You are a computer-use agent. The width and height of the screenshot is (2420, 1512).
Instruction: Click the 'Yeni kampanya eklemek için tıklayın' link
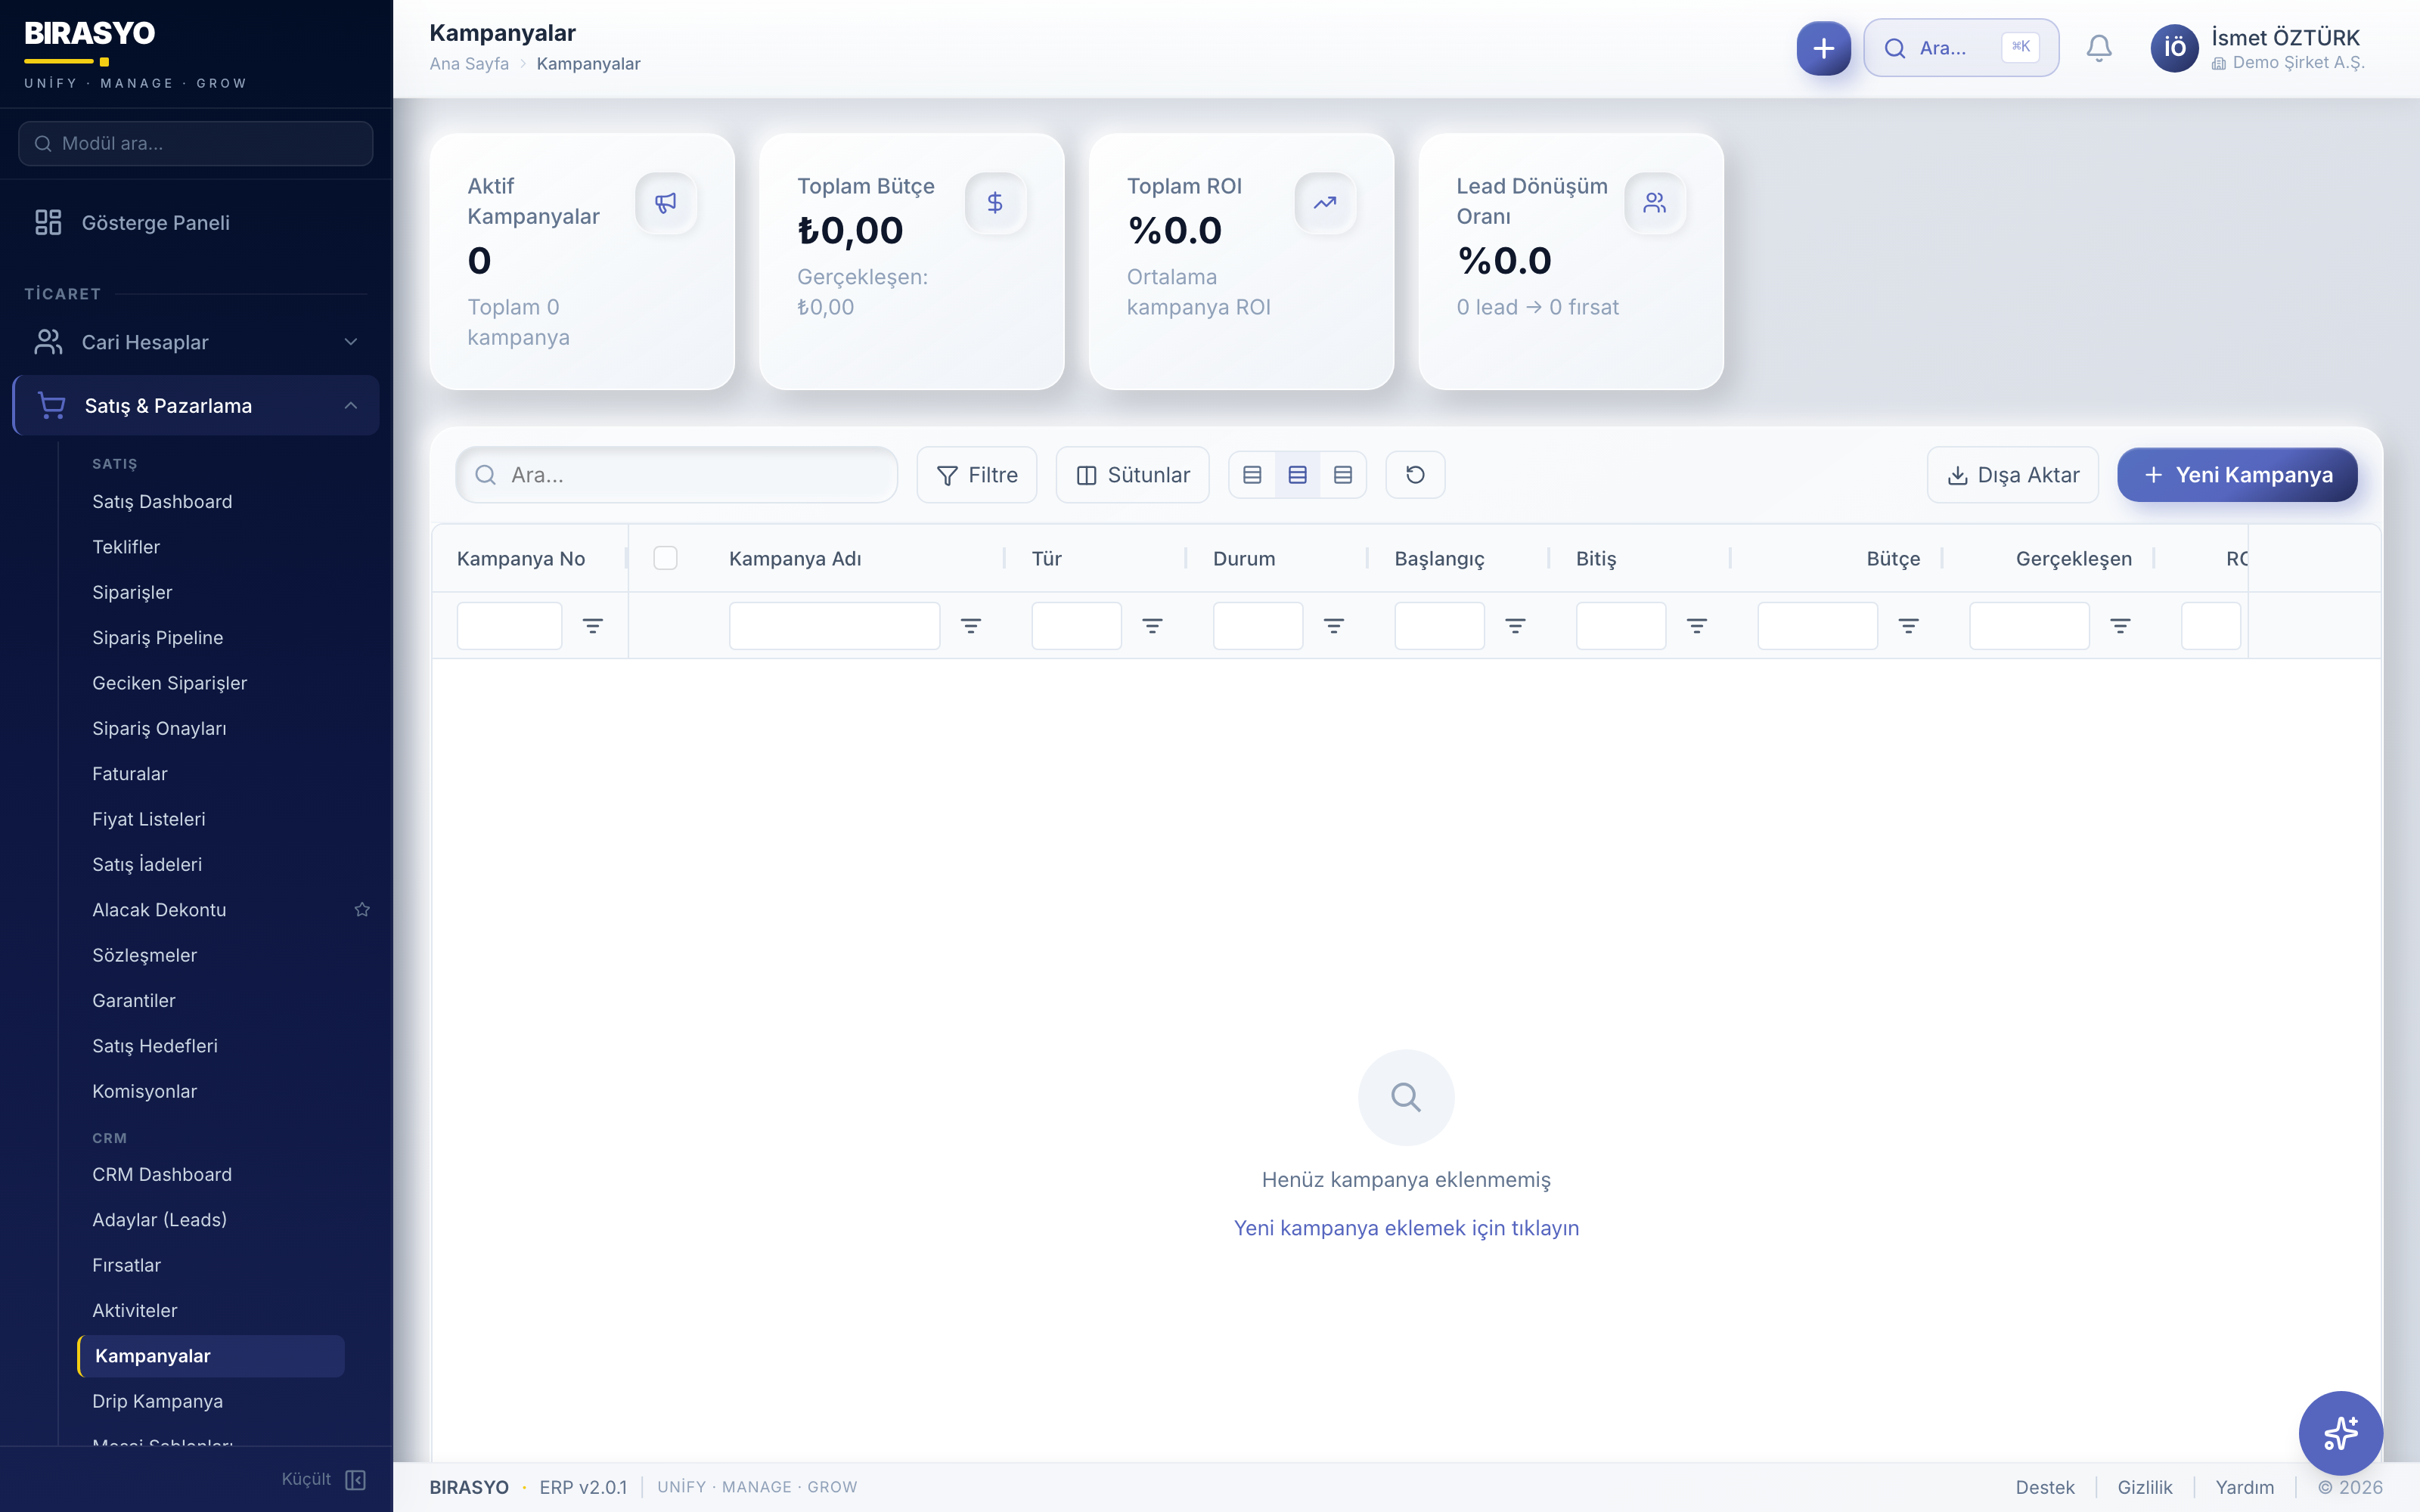(1406, 1227)
